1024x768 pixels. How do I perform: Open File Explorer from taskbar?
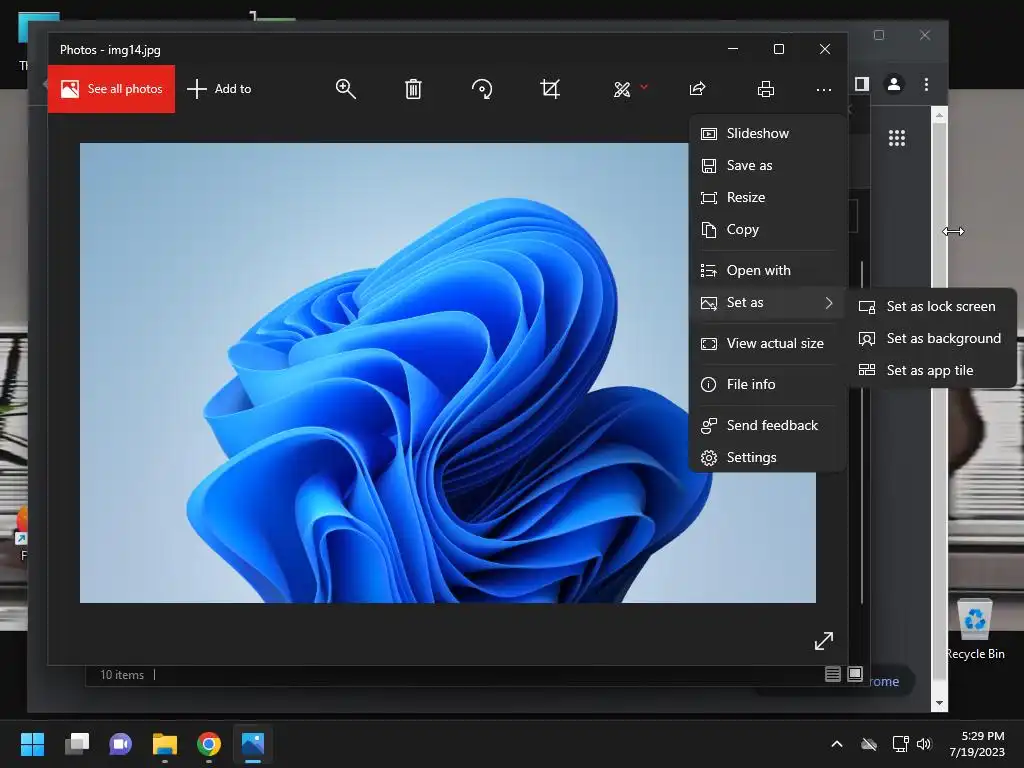point(165,744)
